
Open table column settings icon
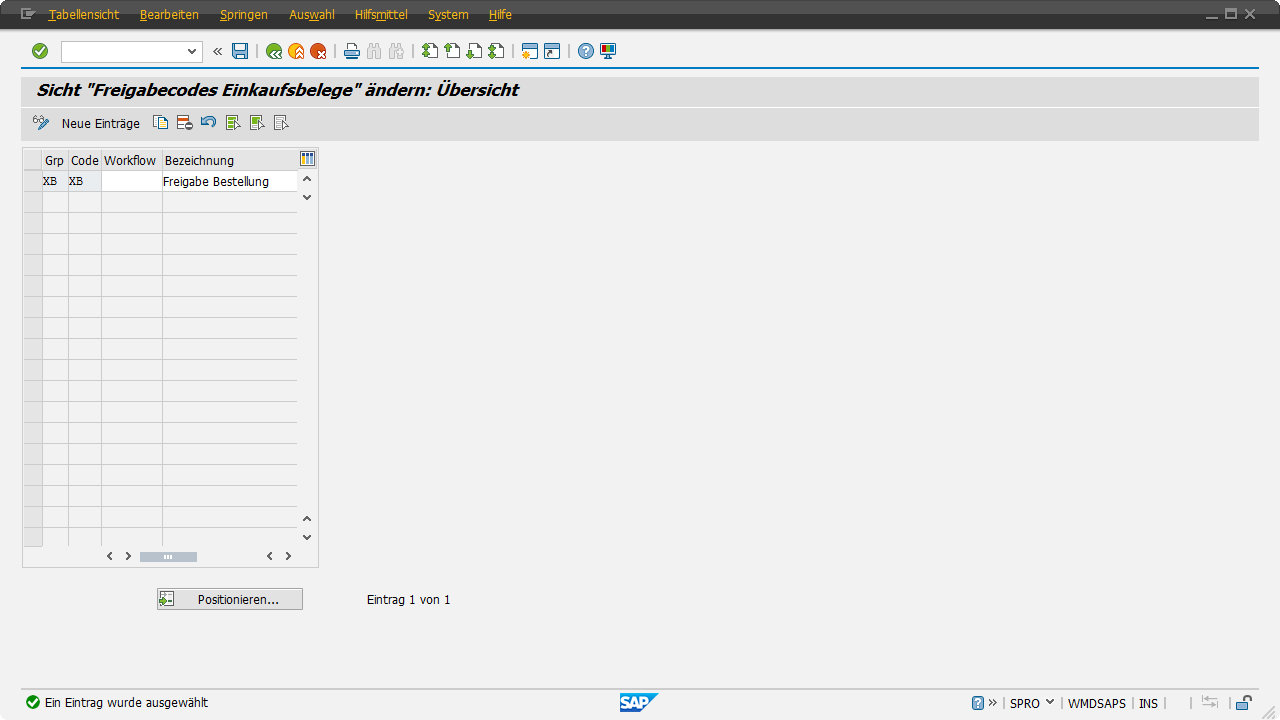pos(308,159)
